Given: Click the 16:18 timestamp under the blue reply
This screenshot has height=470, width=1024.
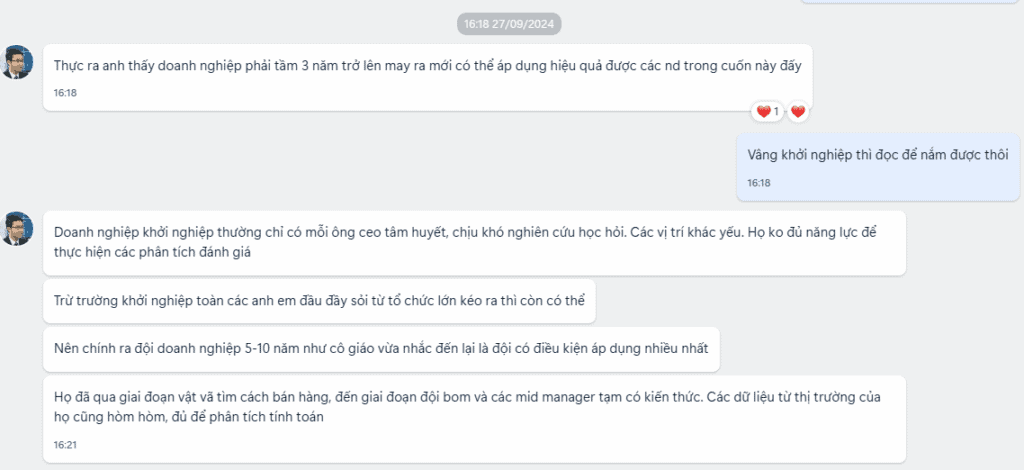Looking at the screenshot, I should (x=759, y=183).
